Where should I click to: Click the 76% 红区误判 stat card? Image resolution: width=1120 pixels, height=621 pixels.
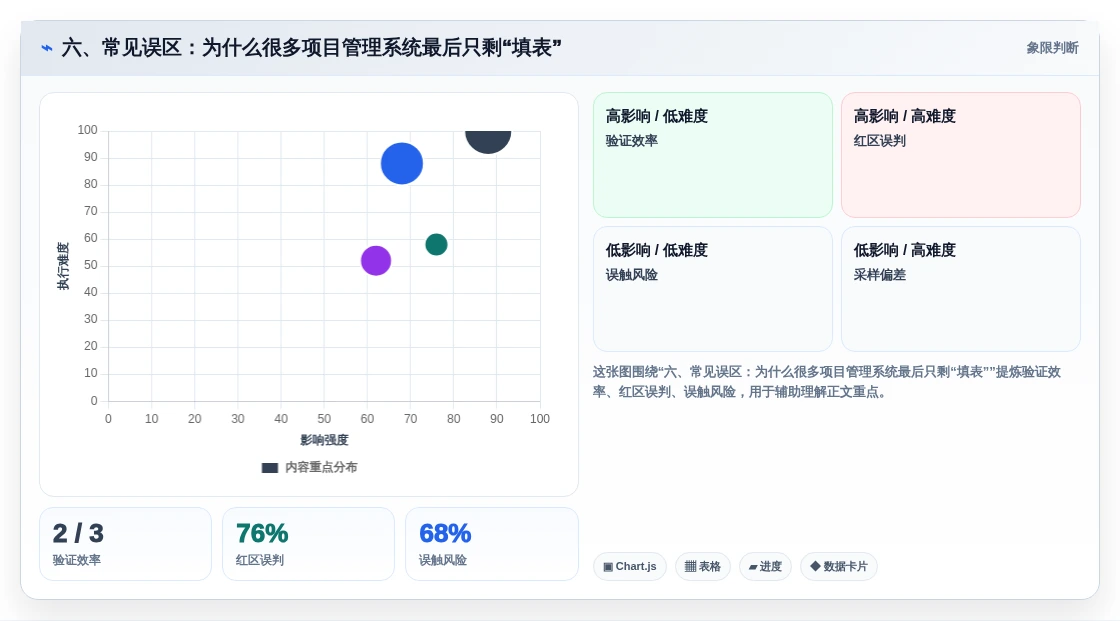pos(309,544)
